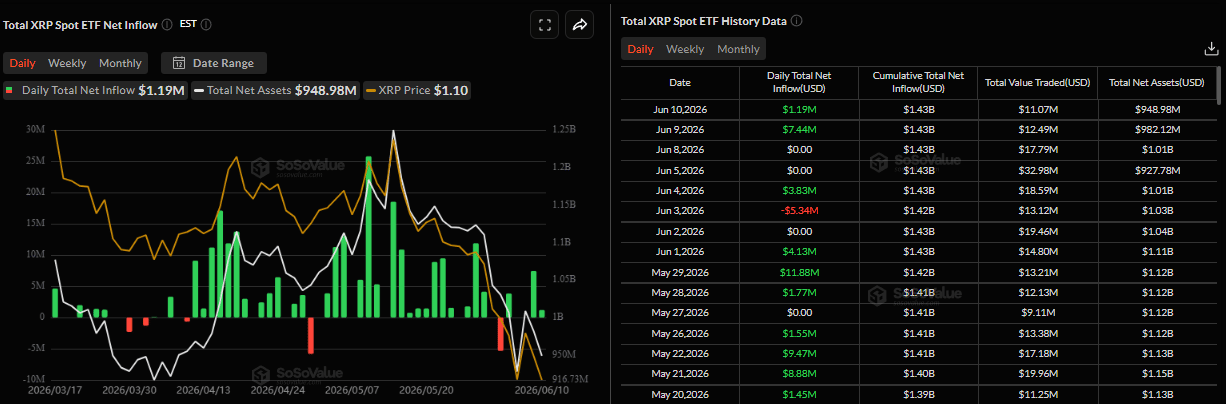Click the $7.44M net inflow cell
The image size is (1226, 404).
pyautogui.click(x=799, y=128)
